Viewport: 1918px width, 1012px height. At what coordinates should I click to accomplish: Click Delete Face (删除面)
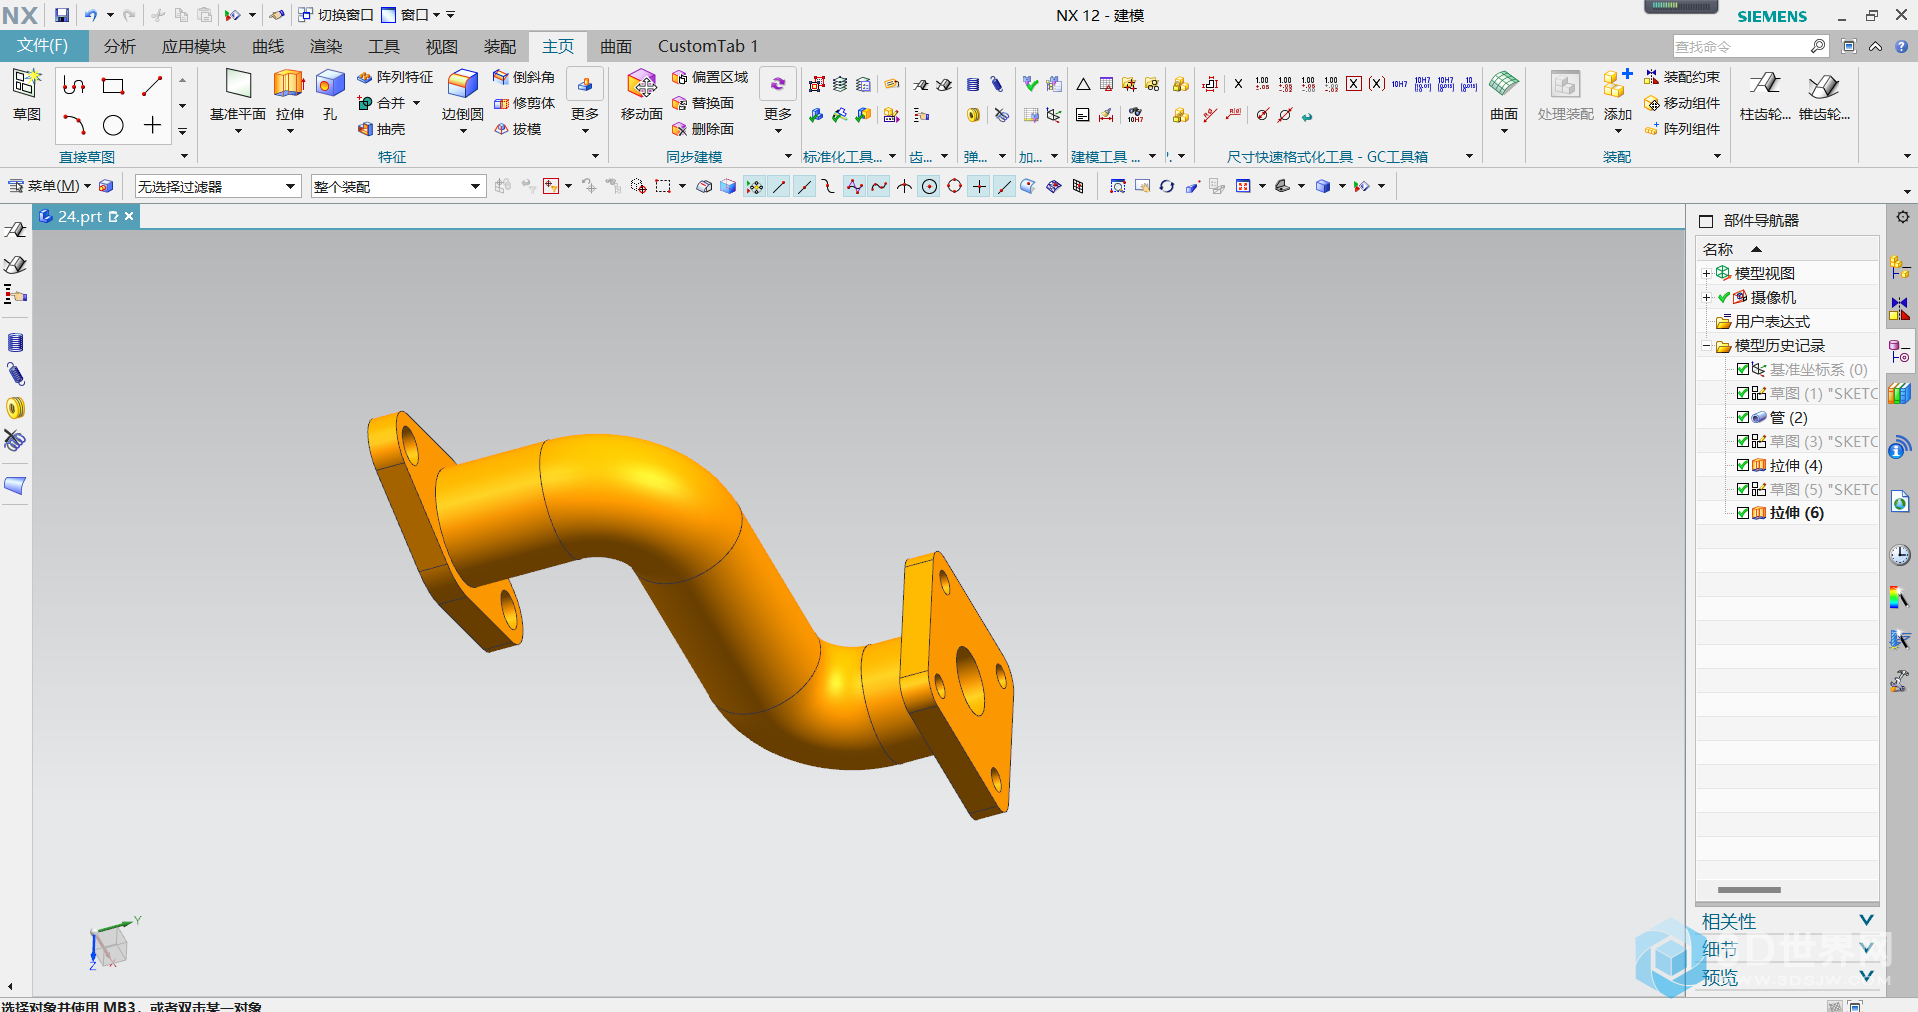click(x=703, y=129)
